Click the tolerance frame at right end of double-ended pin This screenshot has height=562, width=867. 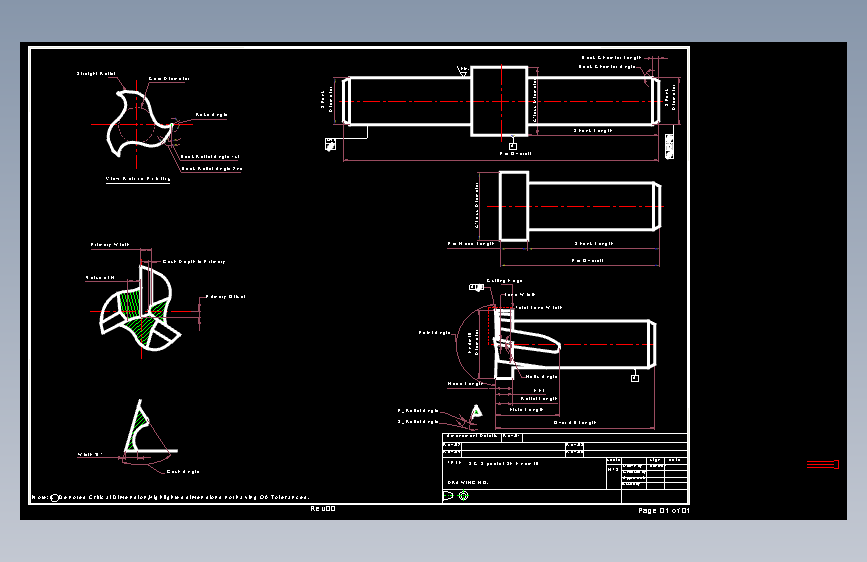pos(669,146)
